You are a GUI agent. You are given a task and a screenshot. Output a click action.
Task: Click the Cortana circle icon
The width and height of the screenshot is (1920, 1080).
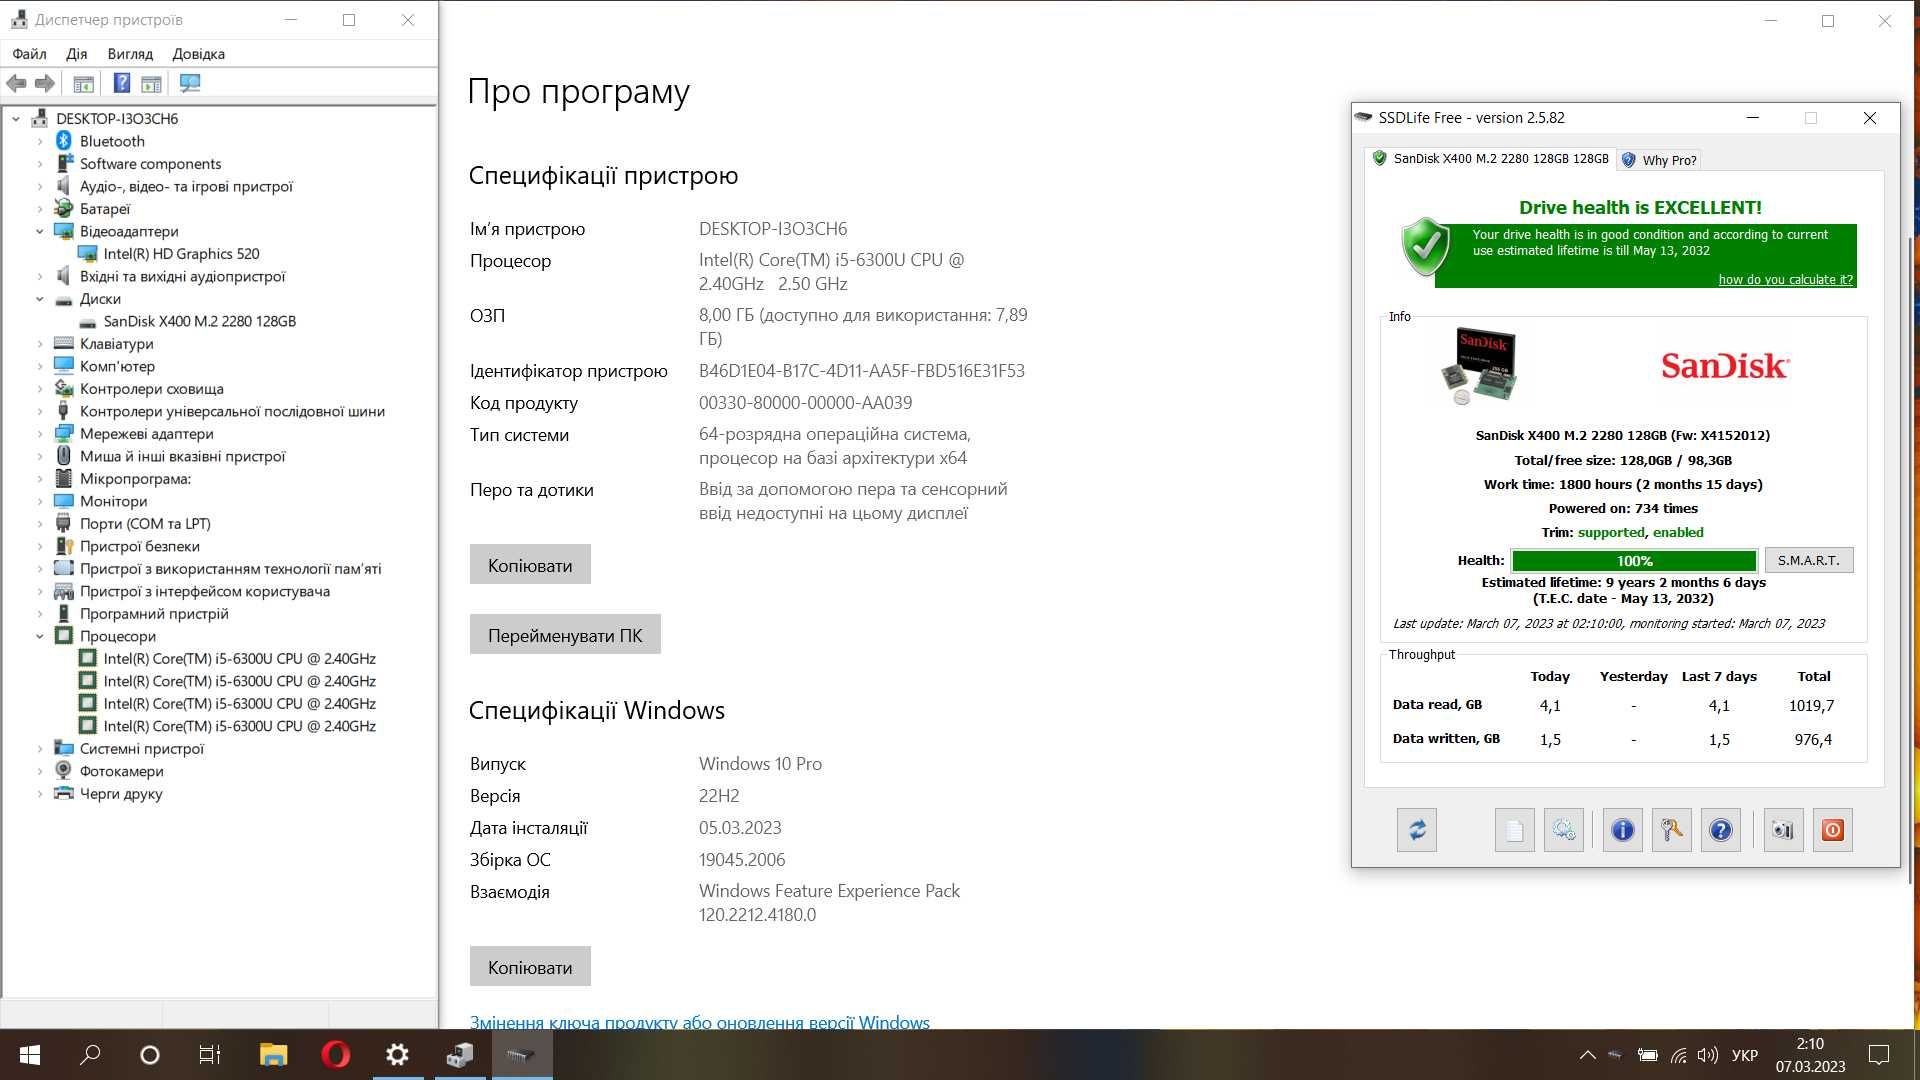click(150, 1055)
